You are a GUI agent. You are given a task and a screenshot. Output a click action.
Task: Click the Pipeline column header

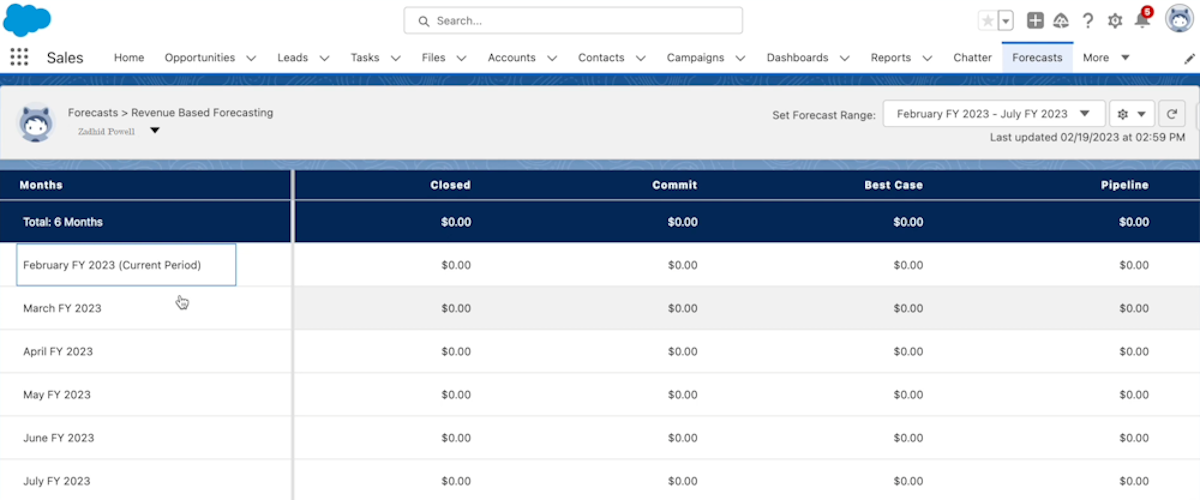click(1125, 185)
